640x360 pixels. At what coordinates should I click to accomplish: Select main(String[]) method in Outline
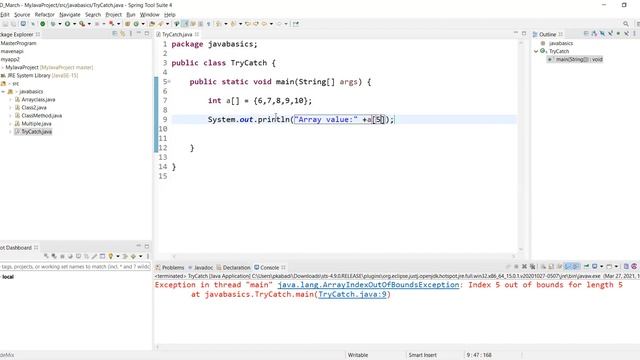coord(576,59)
